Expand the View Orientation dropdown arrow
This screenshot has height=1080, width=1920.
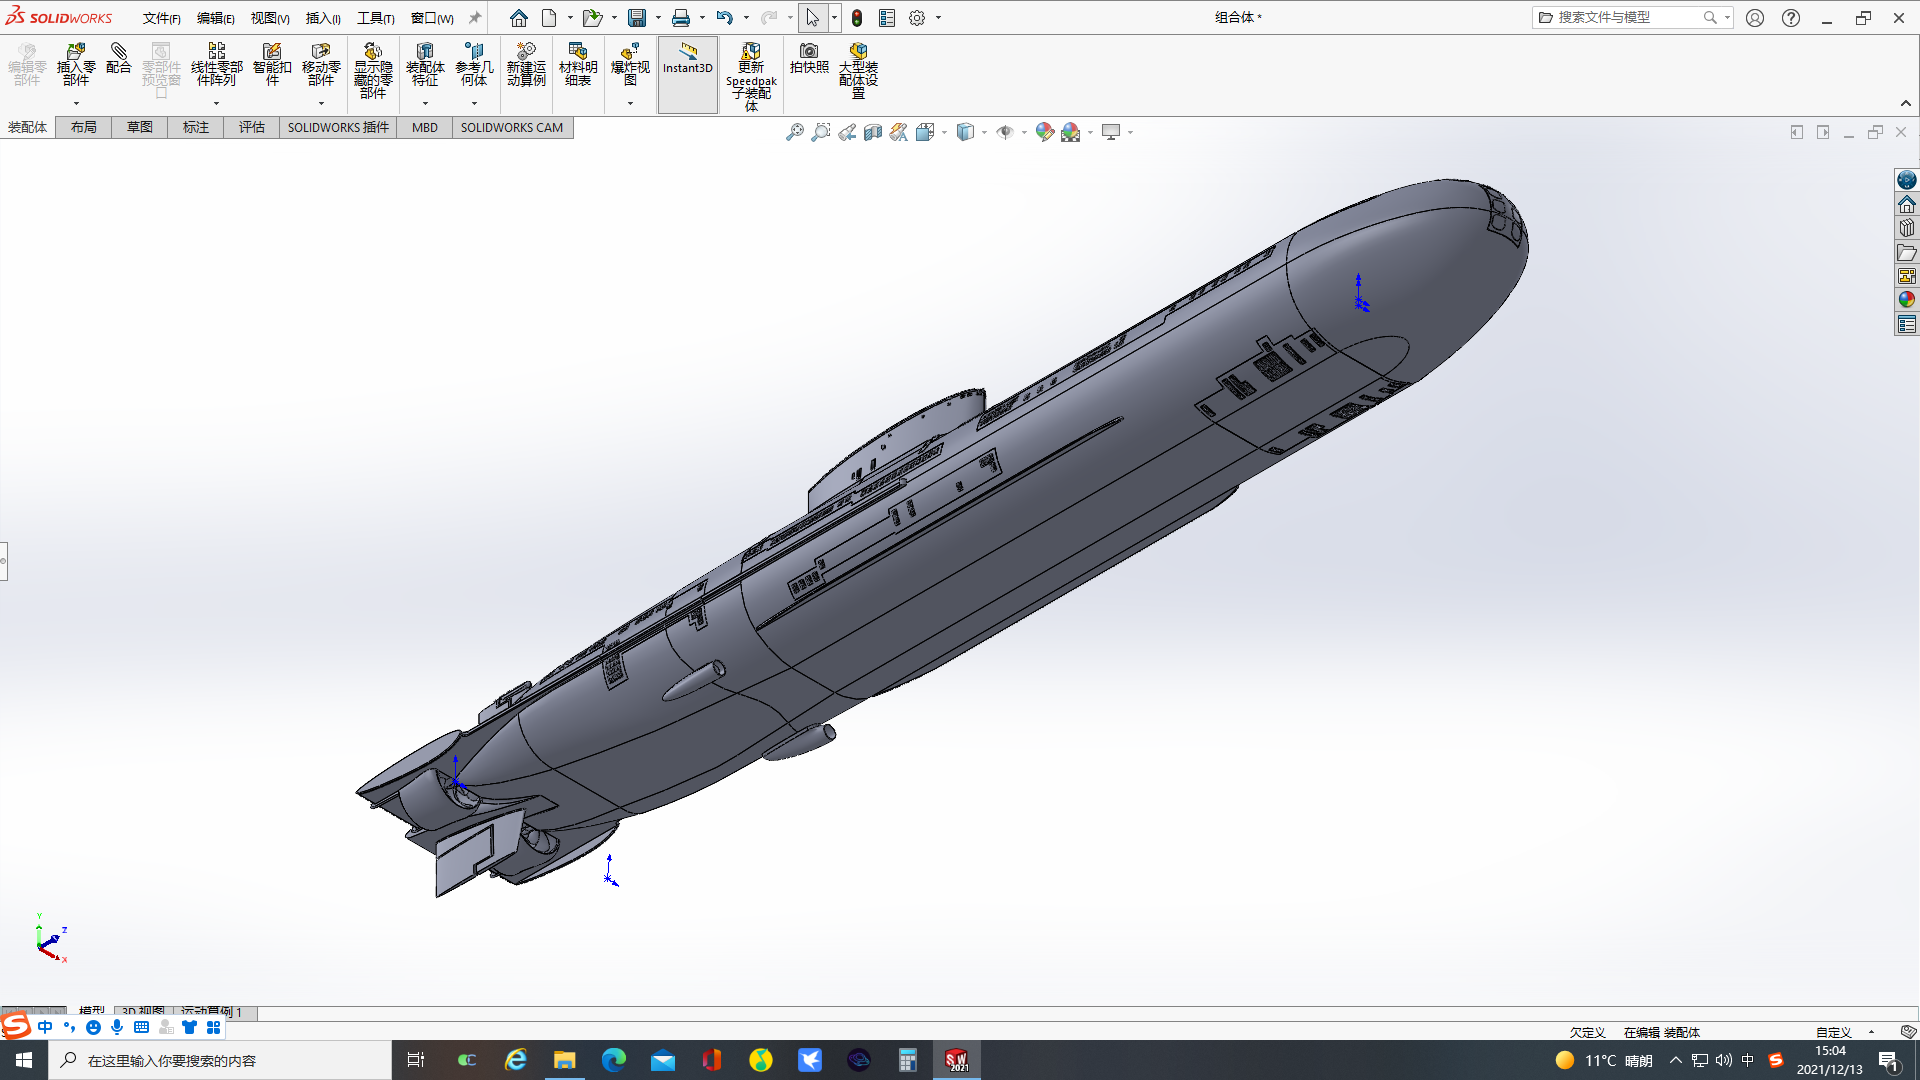(x=945, y=132)
